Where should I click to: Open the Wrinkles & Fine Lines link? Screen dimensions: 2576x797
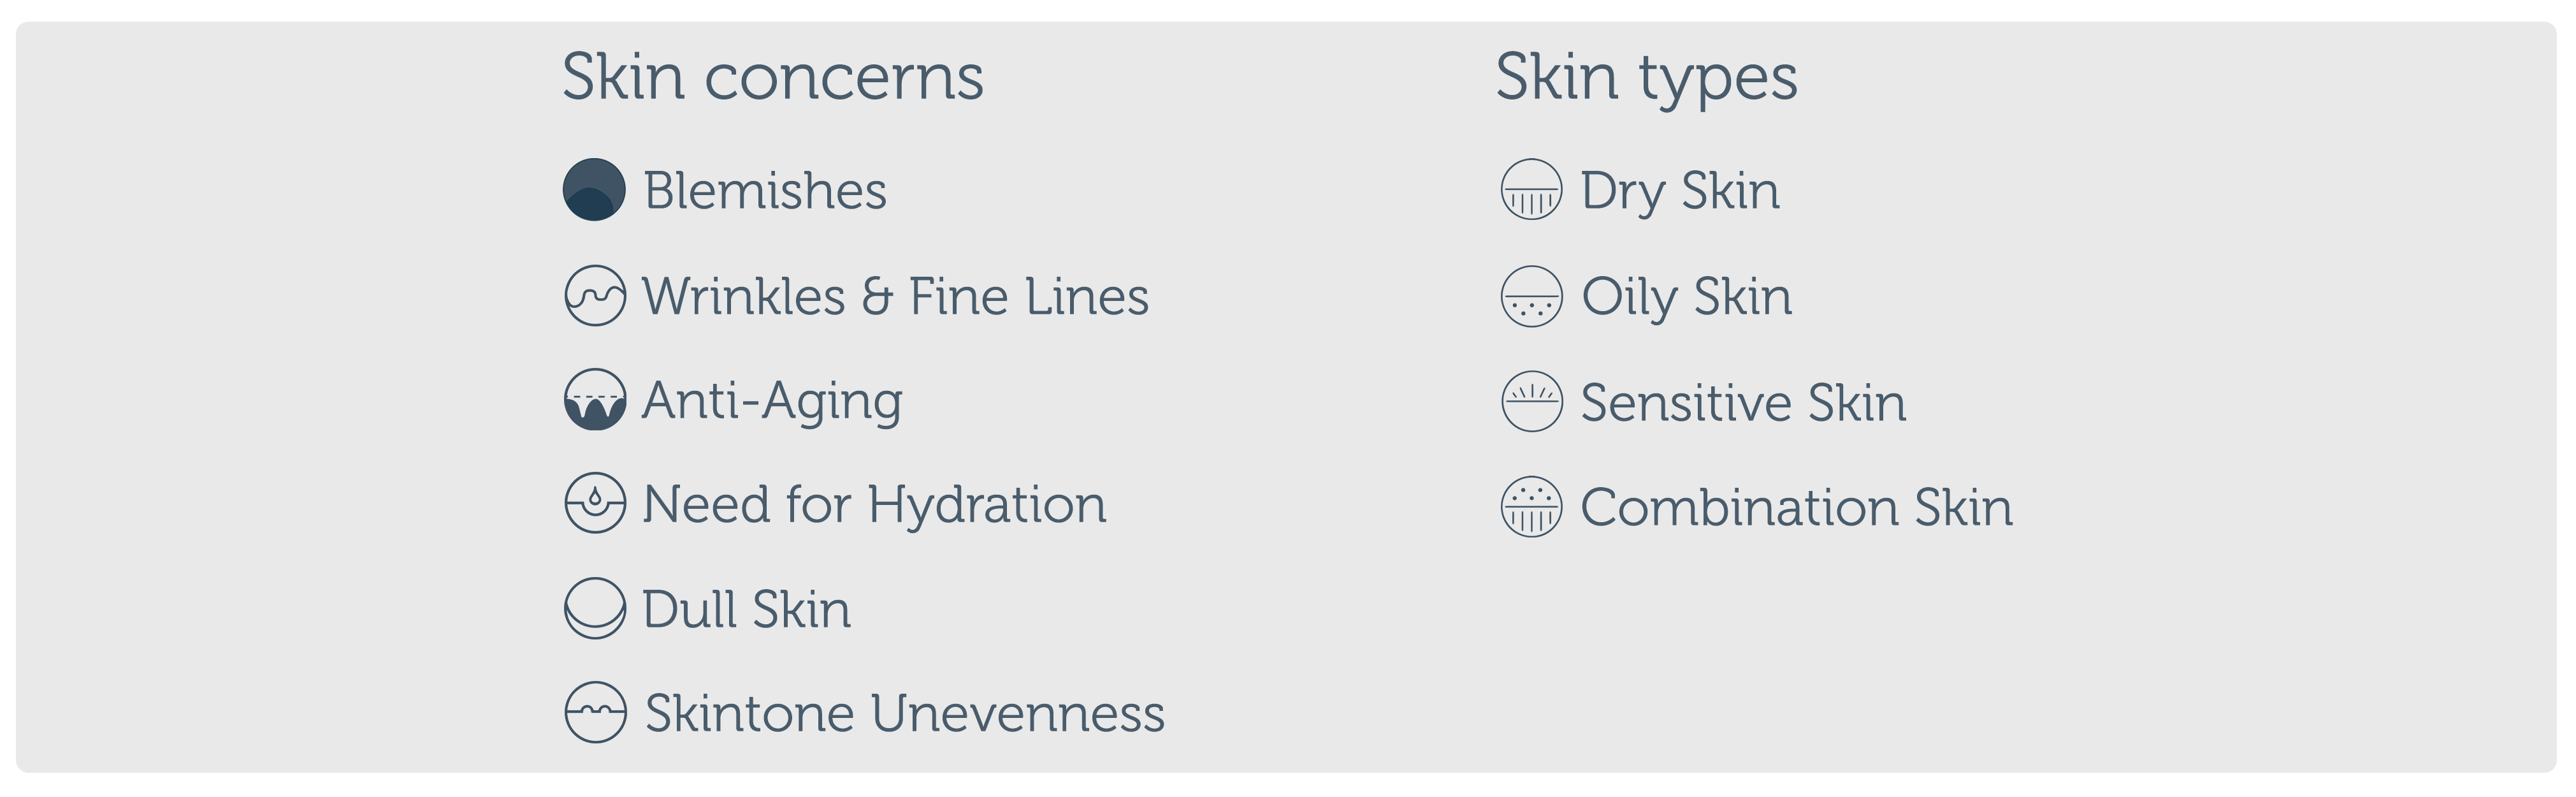click(895, 297)
